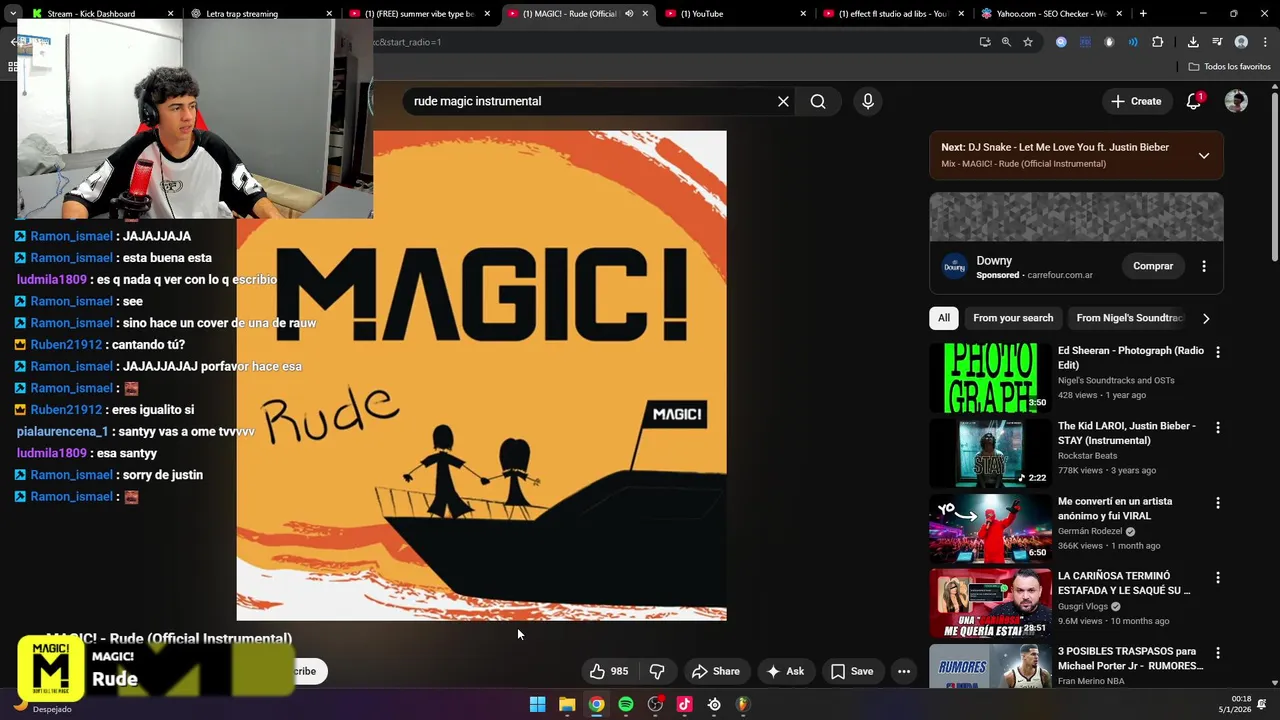Open options menu for Downy ad
This screenshot has width=1280, height=720.
click(1204, 266)
